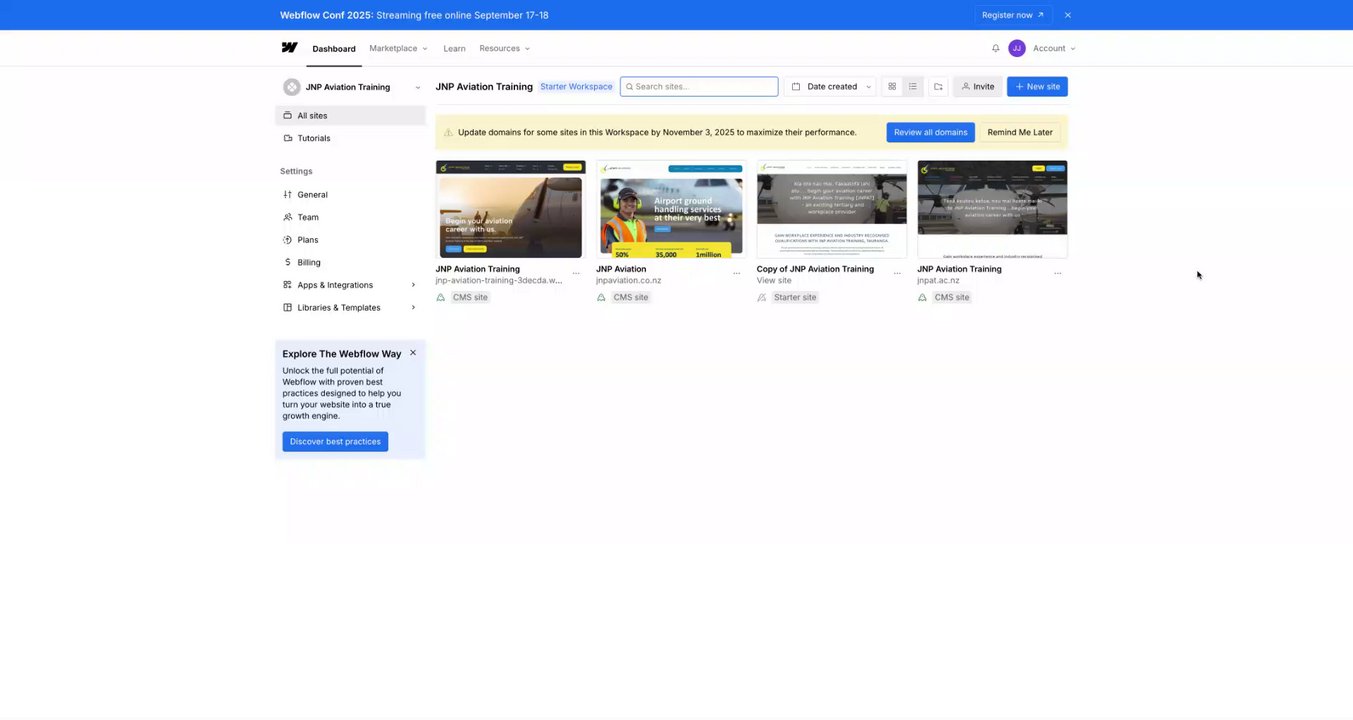Open the JNP Aviation site thumbnail

(x=671, y=209)
